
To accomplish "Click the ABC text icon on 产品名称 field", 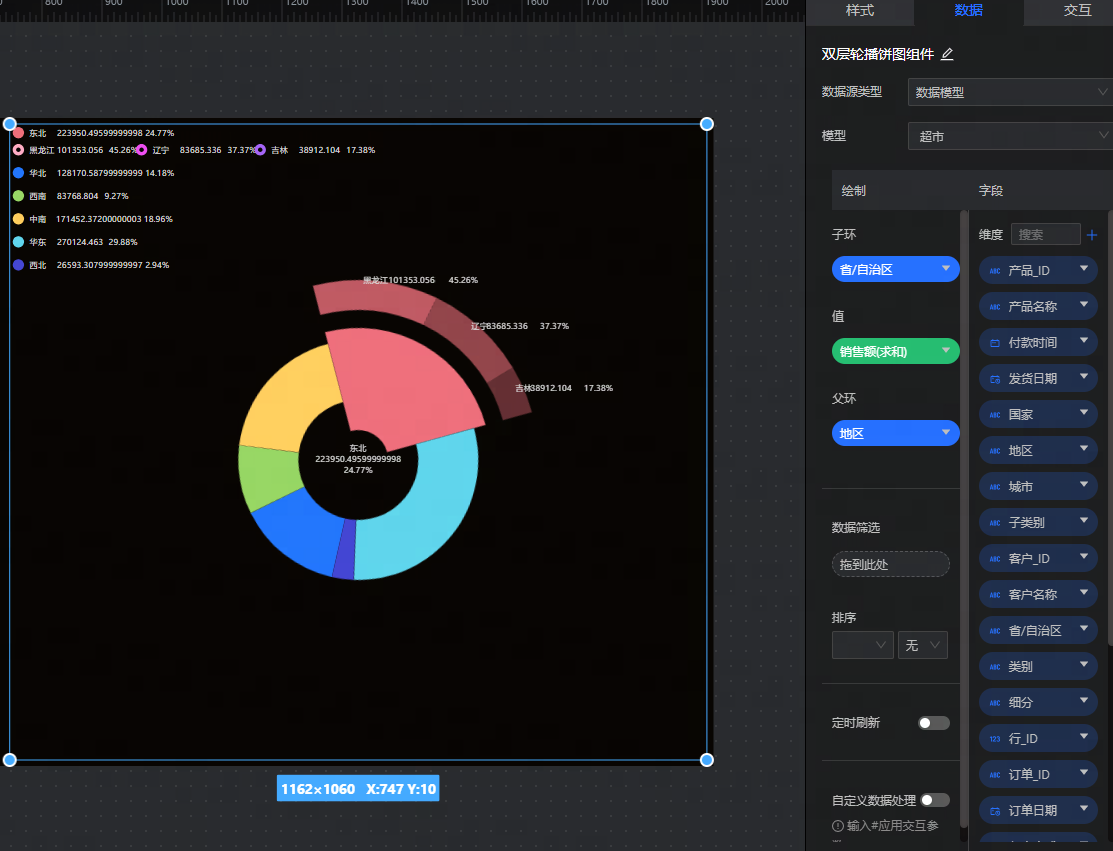I will point(994,307).
